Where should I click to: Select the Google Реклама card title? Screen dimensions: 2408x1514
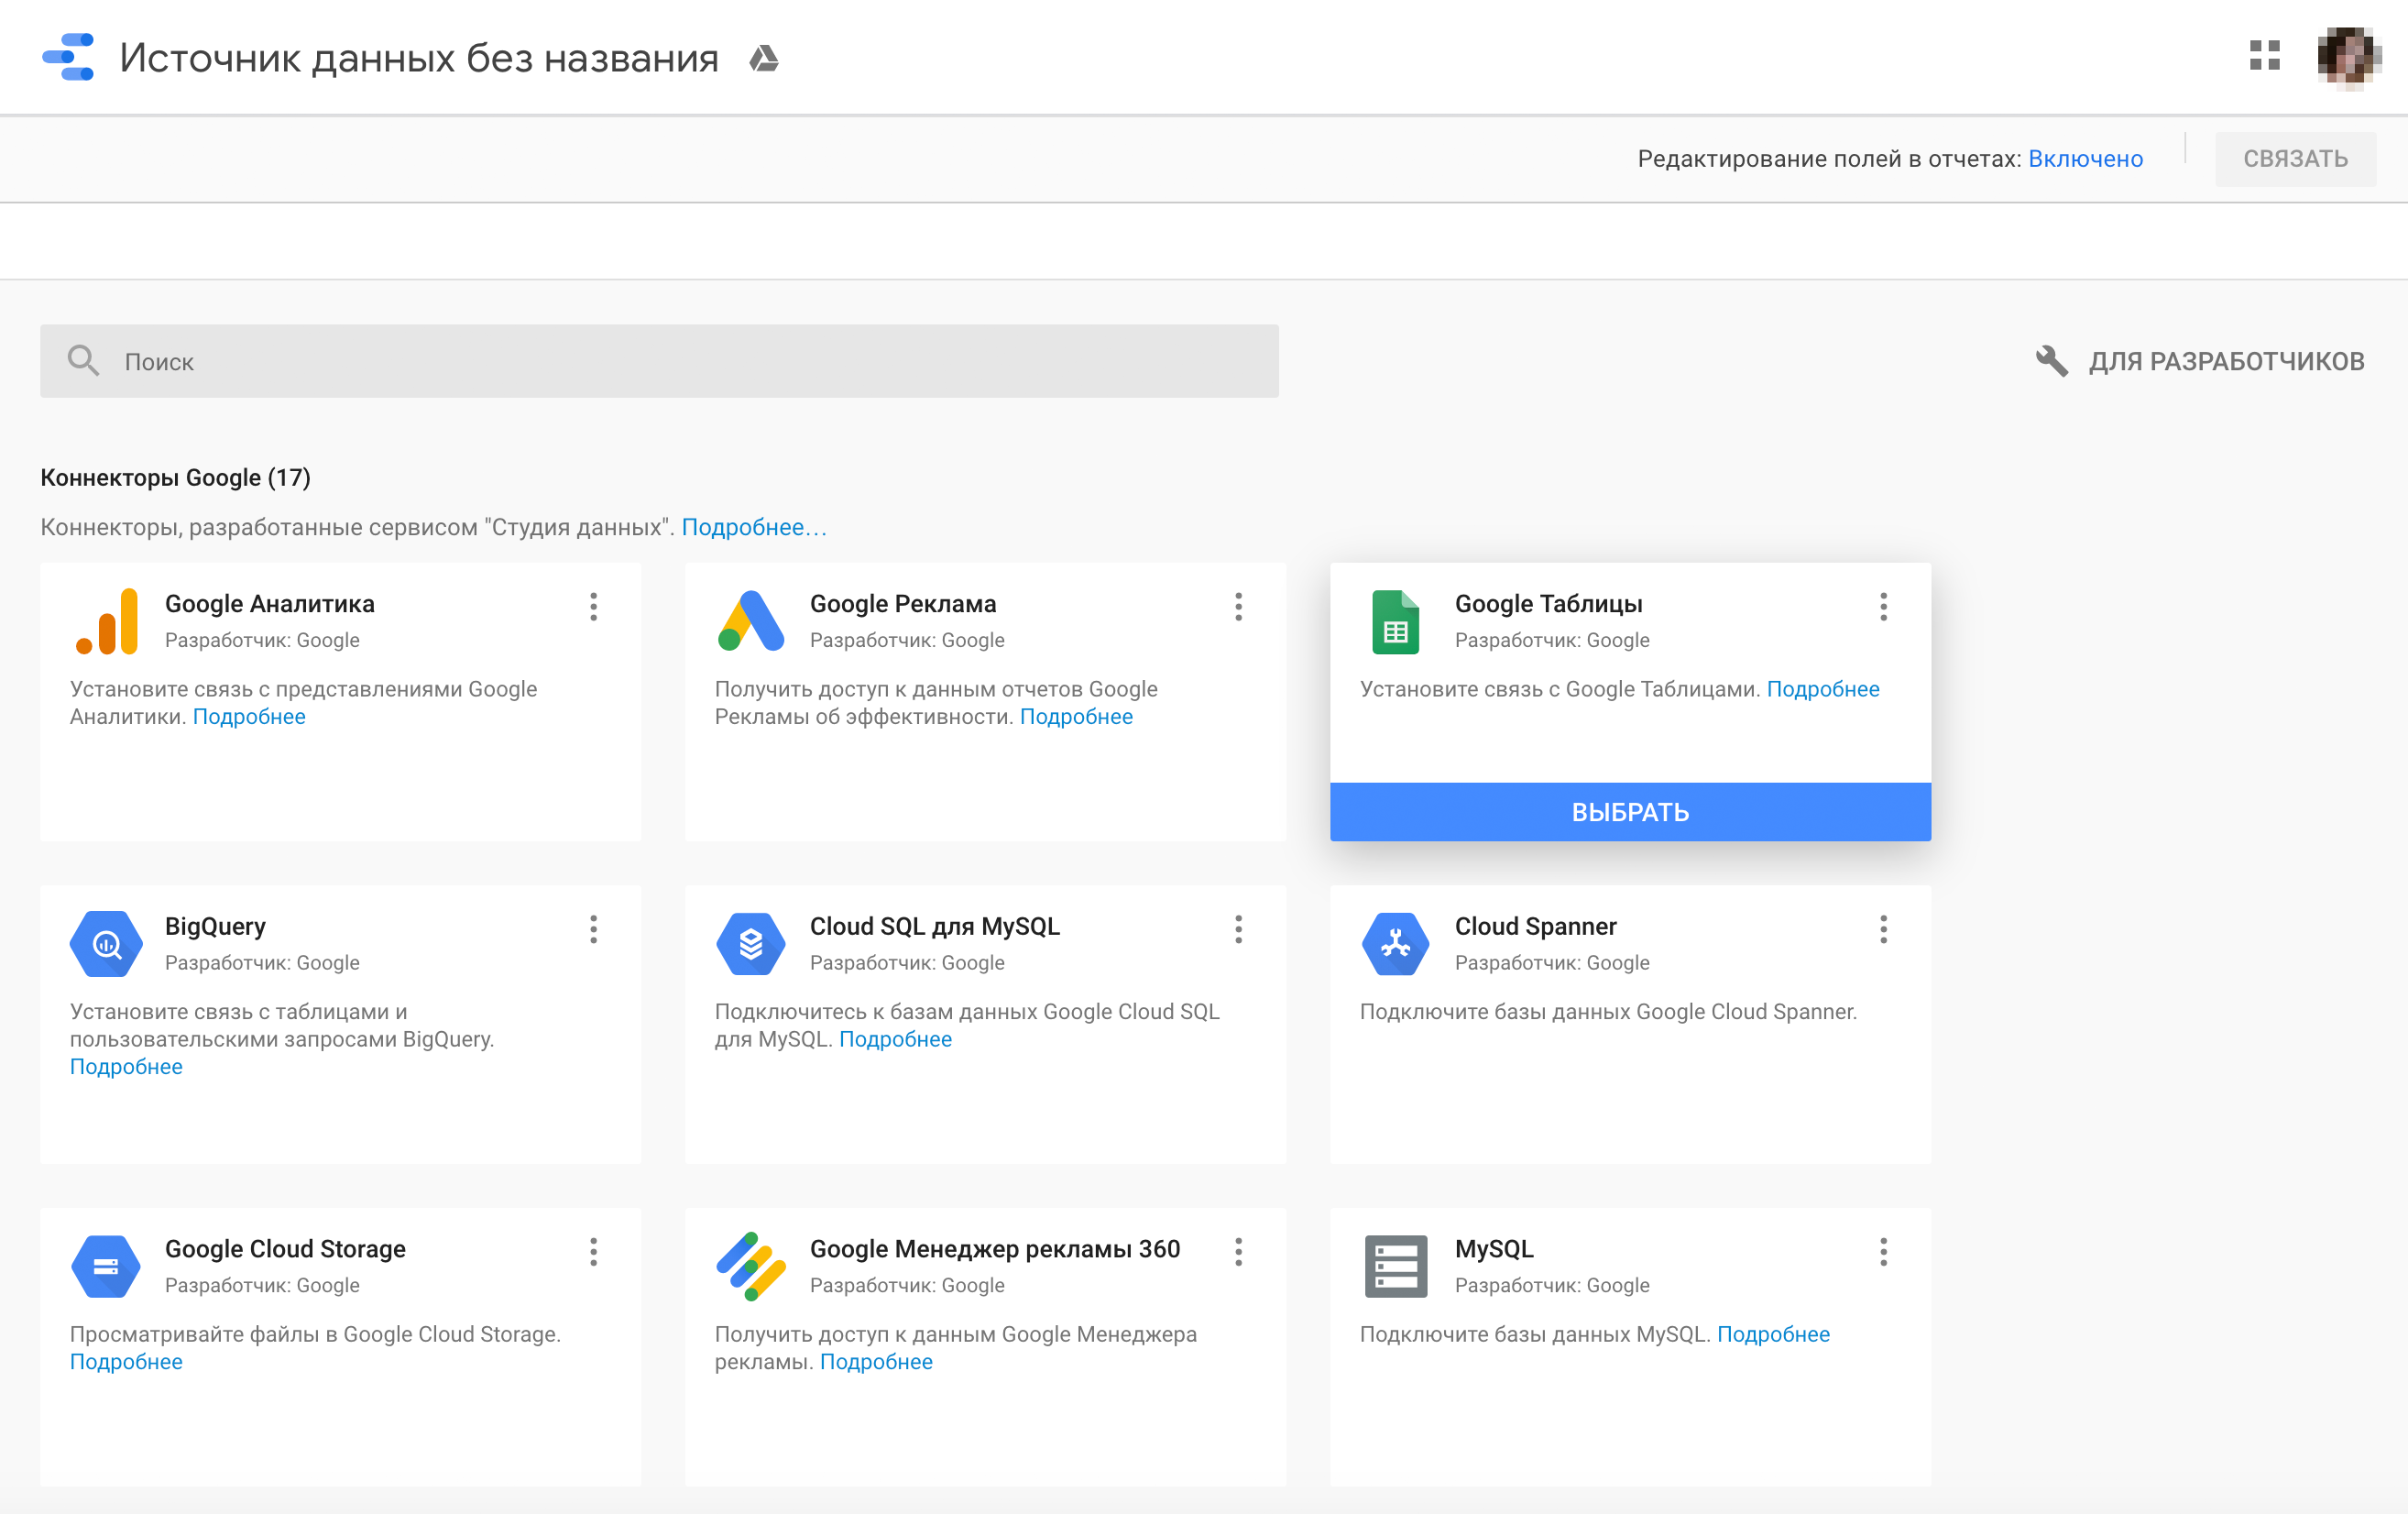(903, 604)
